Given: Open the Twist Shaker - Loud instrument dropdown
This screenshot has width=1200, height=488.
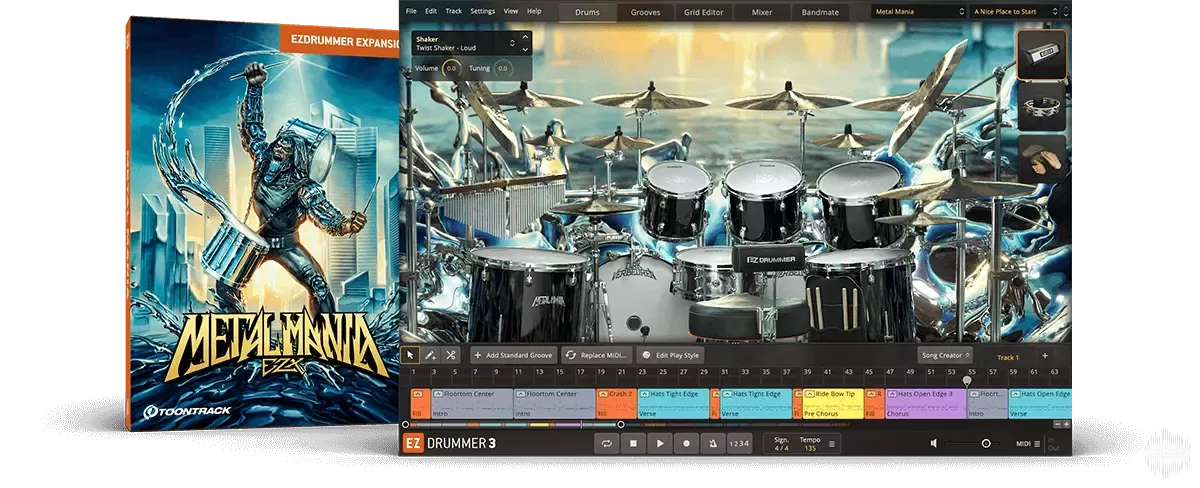Looking at the screenshot, I should click(x=465, y=43).
